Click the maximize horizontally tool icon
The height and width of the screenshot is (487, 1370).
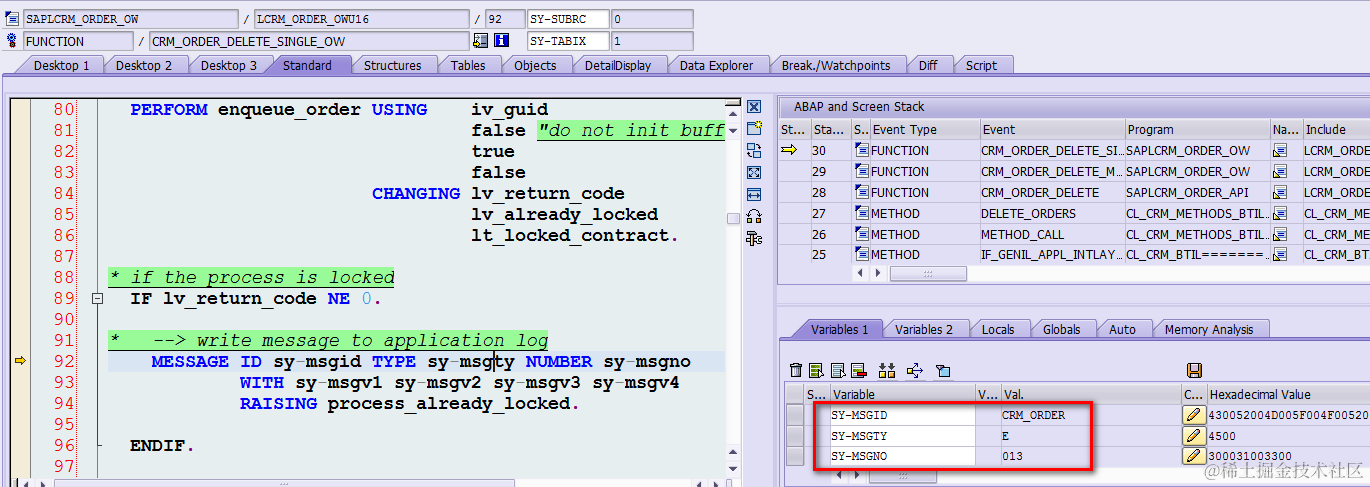coord(754,194)
